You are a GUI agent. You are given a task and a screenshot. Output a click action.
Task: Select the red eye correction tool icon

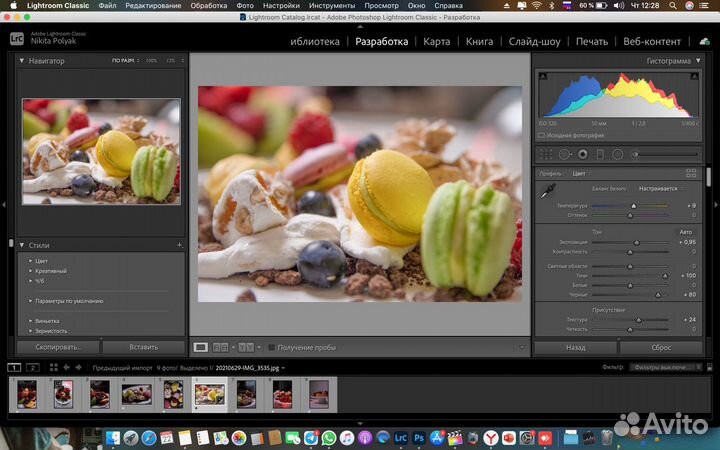click(583, 155)
